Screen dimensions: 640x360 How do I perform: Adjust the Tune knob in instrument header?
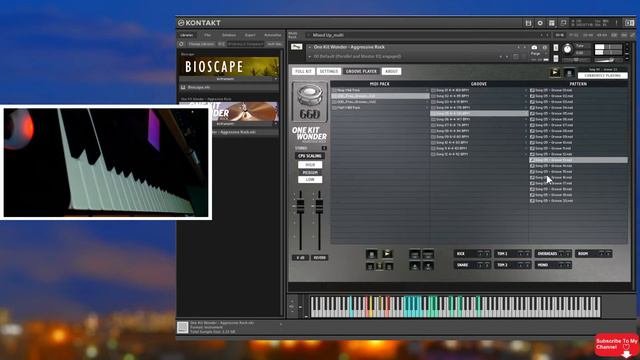(567, 49)
